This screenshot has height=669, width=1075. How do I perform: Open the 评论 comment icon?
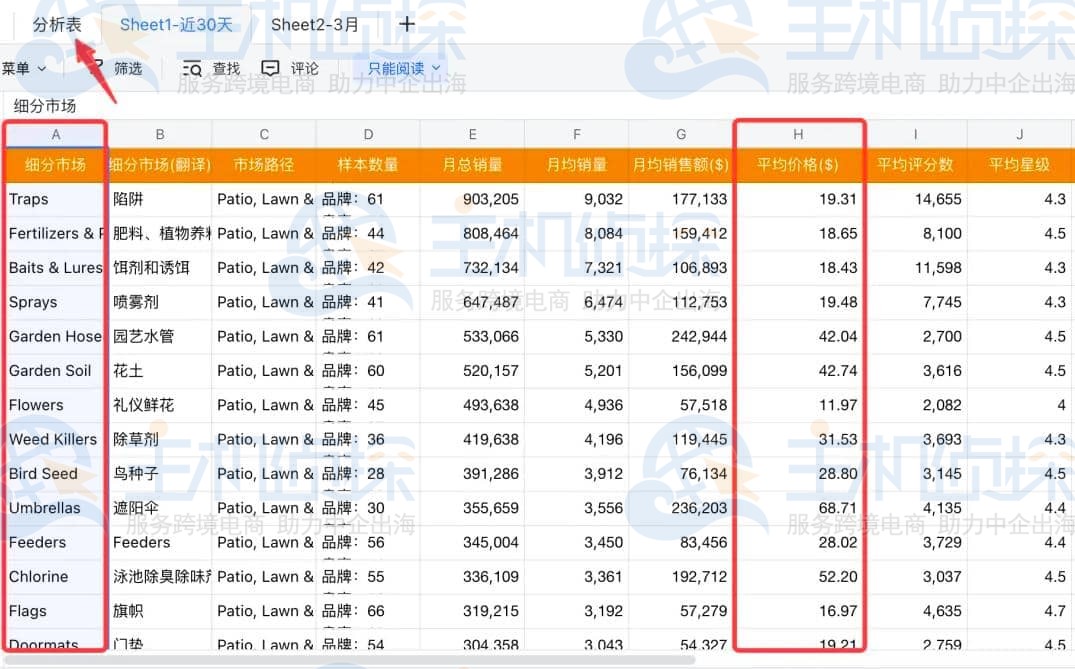[x=270, y=69]
